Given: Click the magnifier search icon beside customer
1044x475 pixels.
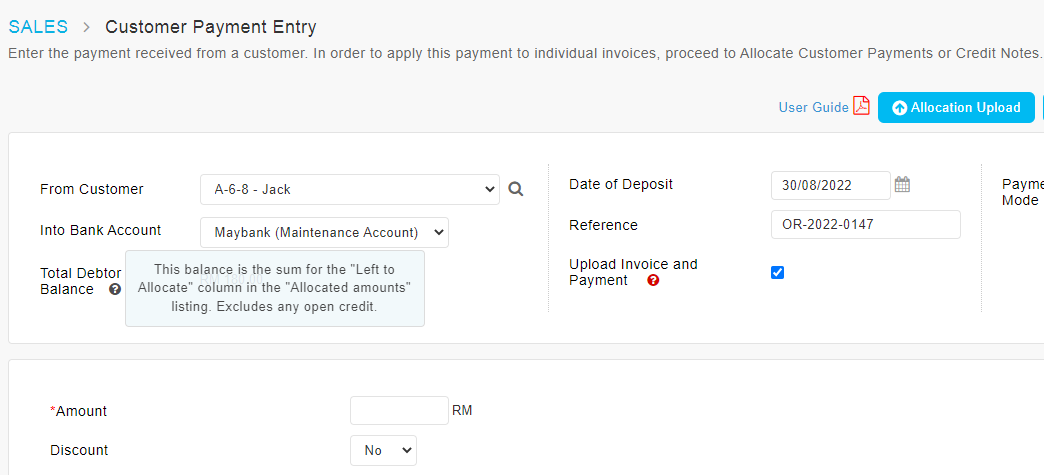Looking at the screenshot, I should click(516, 189).
